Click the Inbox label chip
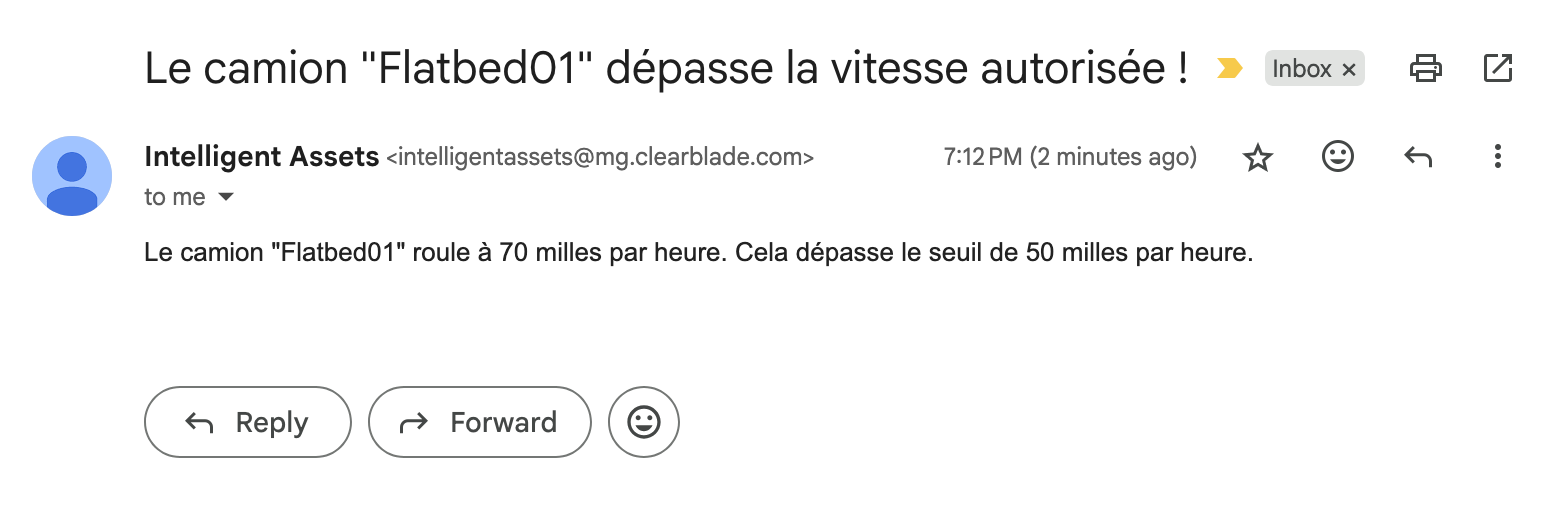The image size is (1550, 510). coord(1301,69)
